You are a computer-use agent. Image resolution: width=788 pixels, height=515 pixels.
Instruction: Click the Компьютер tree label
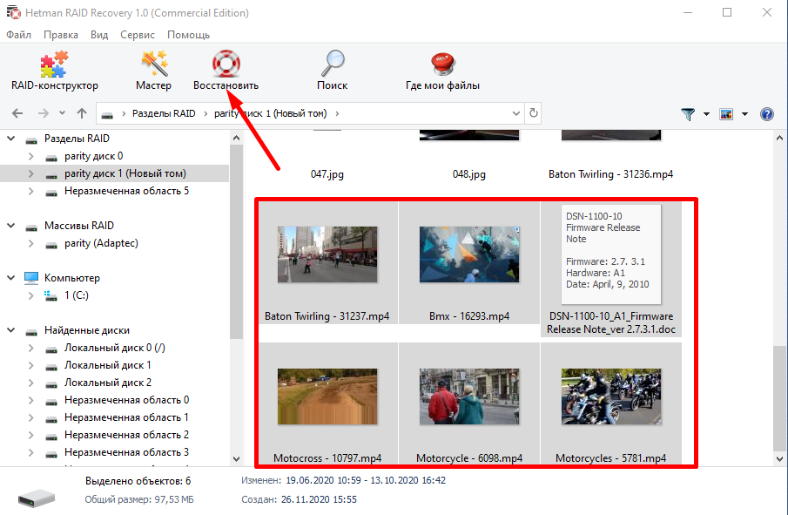pyautogui.click(x=72, y=278)
